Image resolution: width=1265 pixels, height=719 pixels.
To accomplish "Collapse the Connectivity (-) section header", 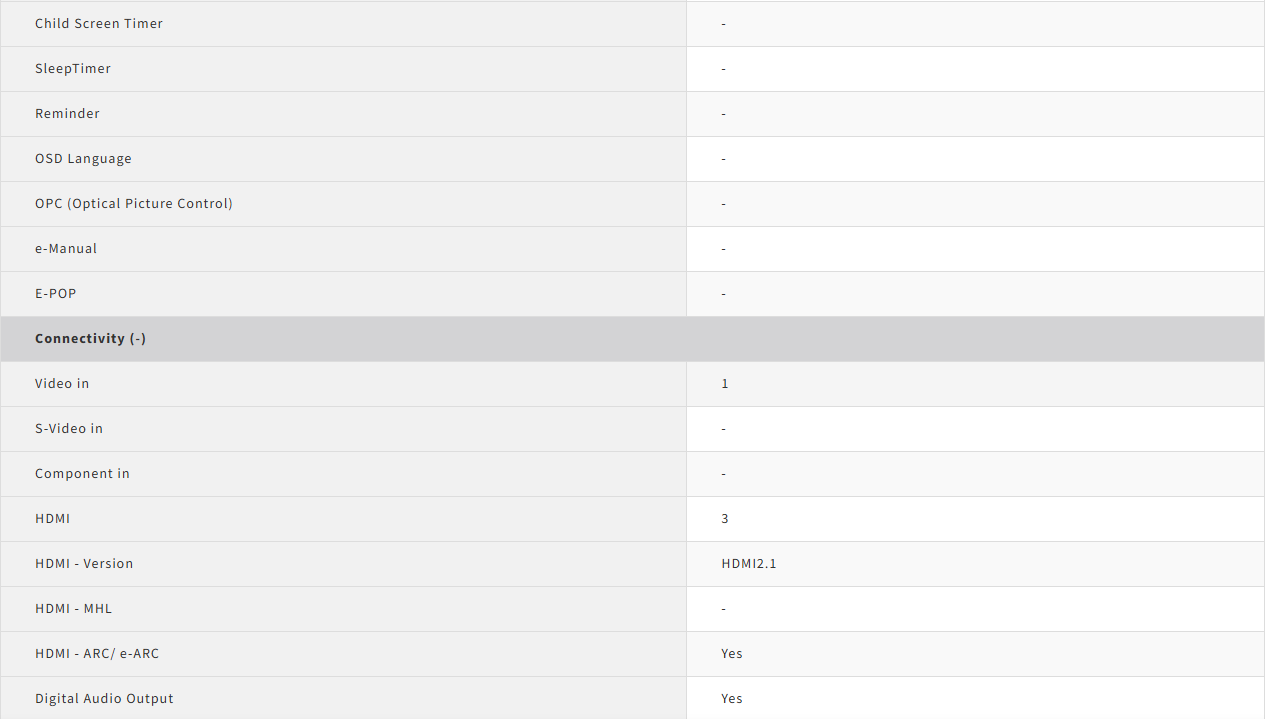I will point(91,339).
